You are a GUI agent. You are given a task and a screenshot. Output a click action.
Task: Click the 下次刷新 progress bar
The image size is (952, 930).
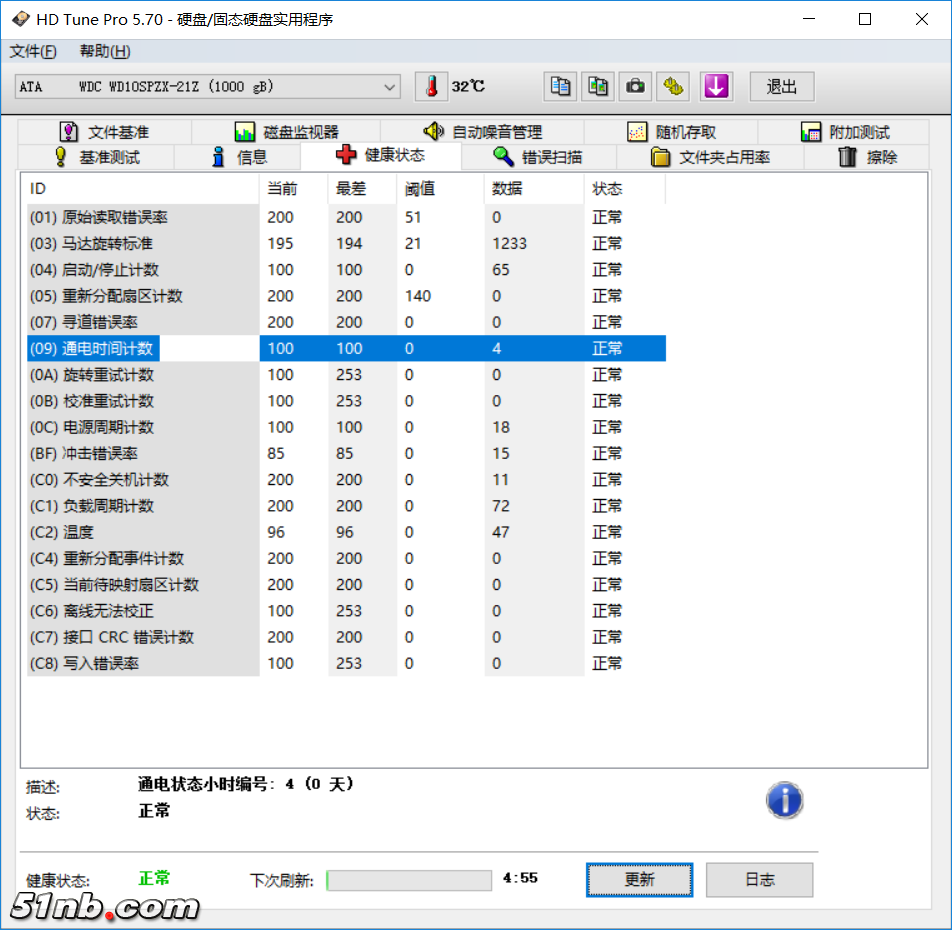coord(409,880)
